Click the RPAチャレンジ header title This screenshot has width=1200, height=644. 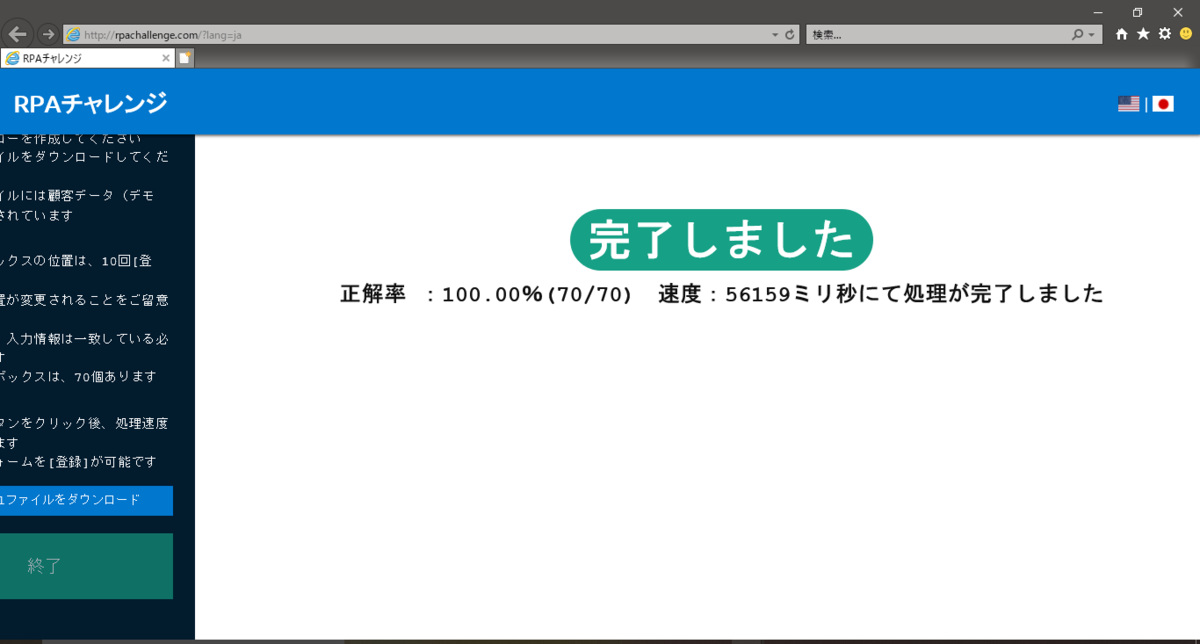click(x=90, y=103)
